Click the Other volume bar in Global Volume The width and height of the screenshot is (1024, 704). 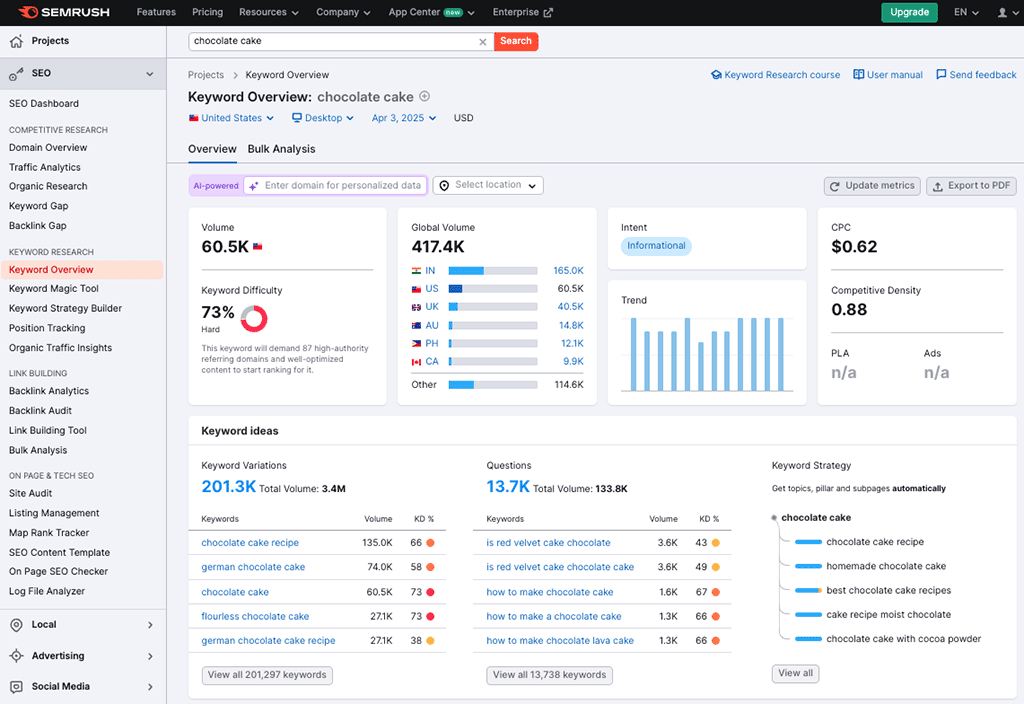point(493,385)
